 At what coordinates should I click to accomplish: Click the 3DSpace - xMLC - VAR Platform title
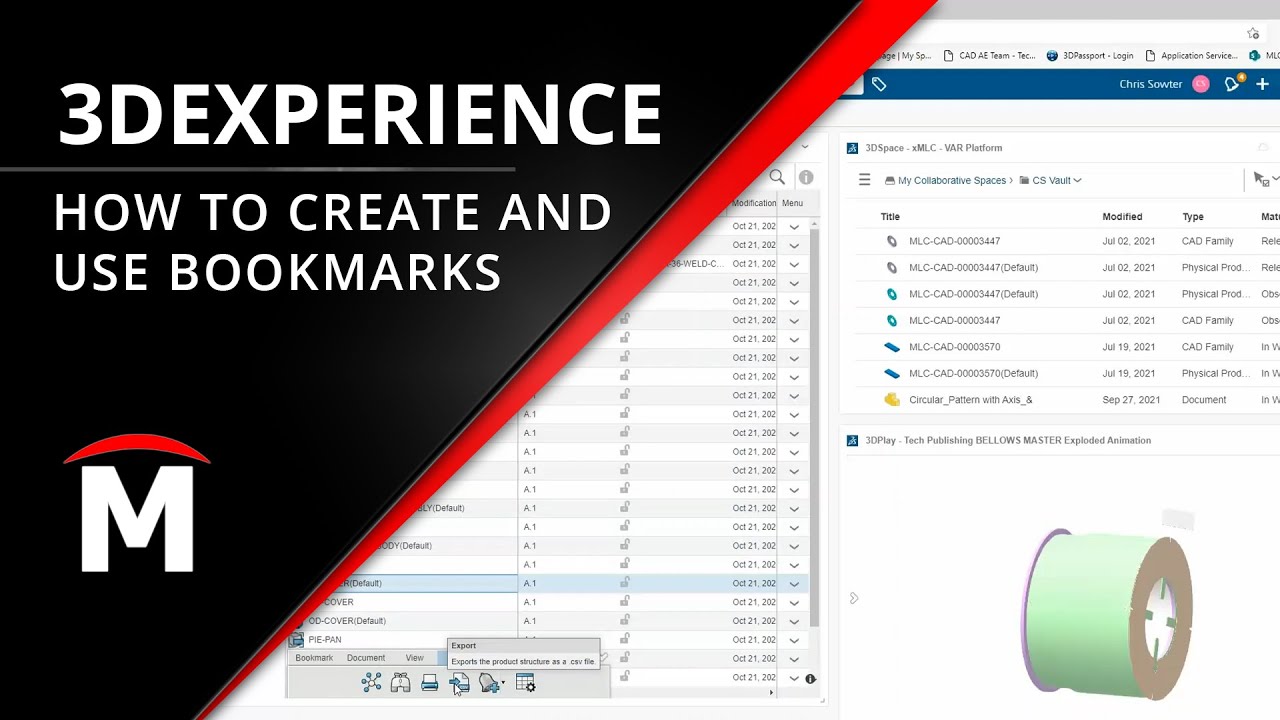[x=933, y=148]
